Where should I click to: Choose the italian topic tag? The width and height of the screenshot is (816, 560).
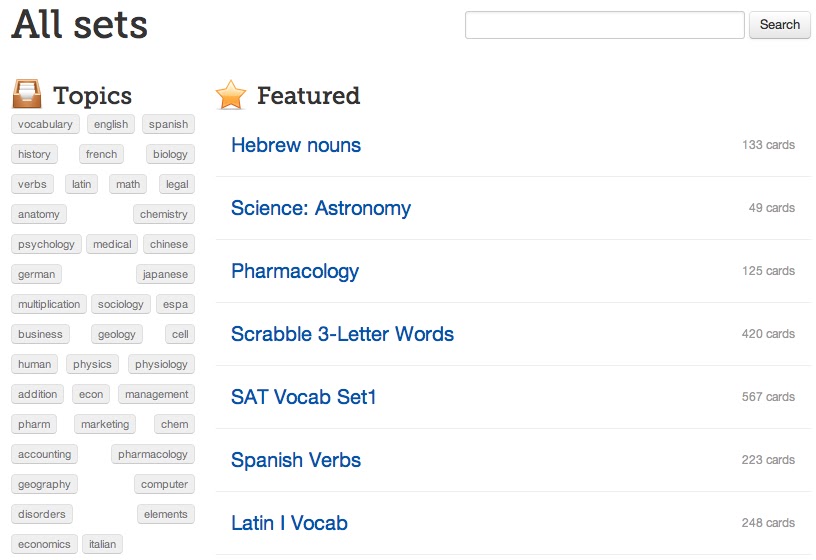point(102,544)
